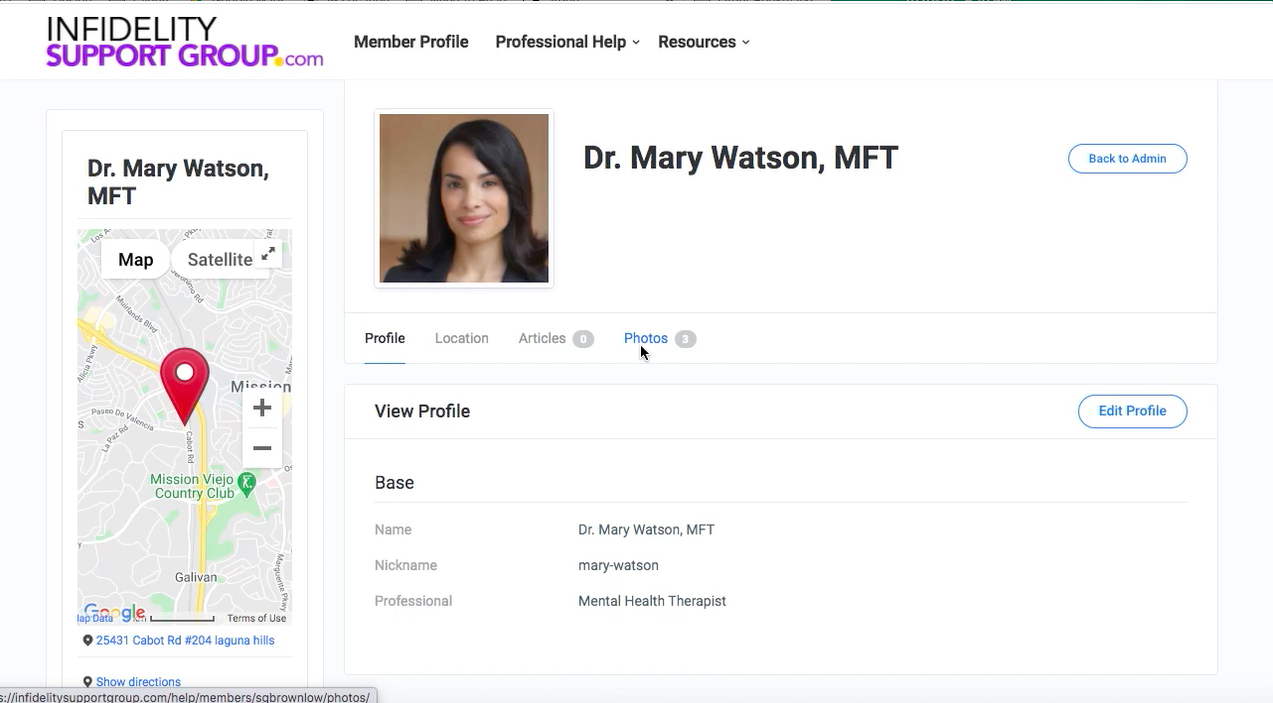Switch the map to Satellite view

[220, 260]
